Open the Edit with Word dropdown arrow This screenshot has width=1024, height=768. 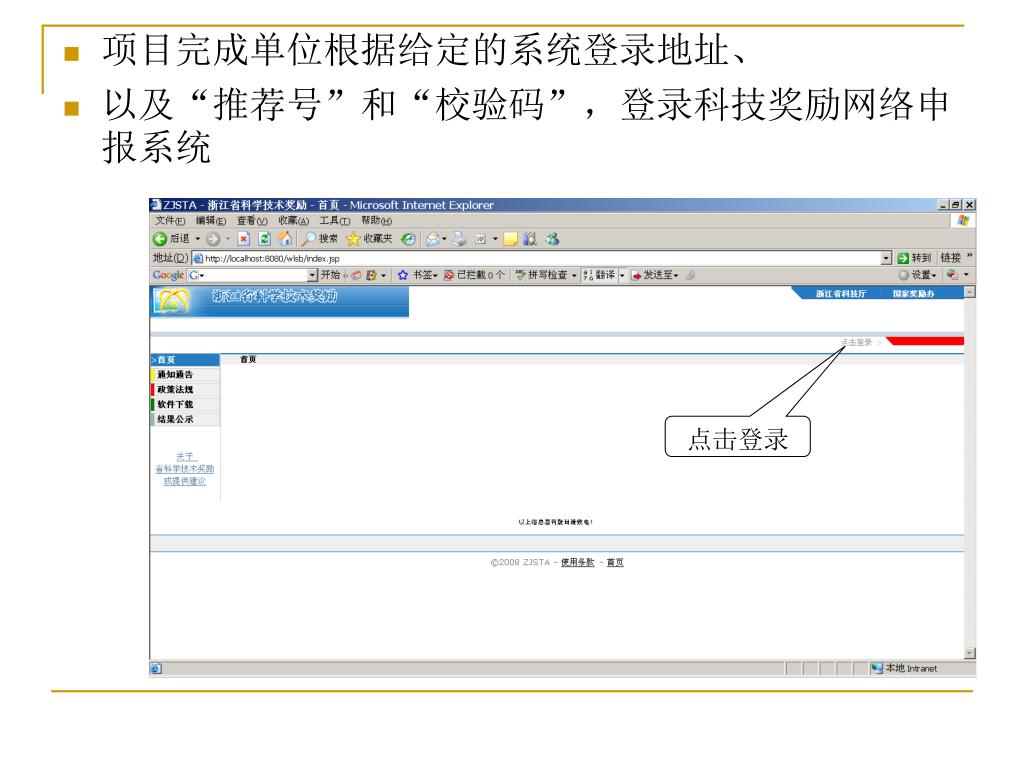[495, 239]
